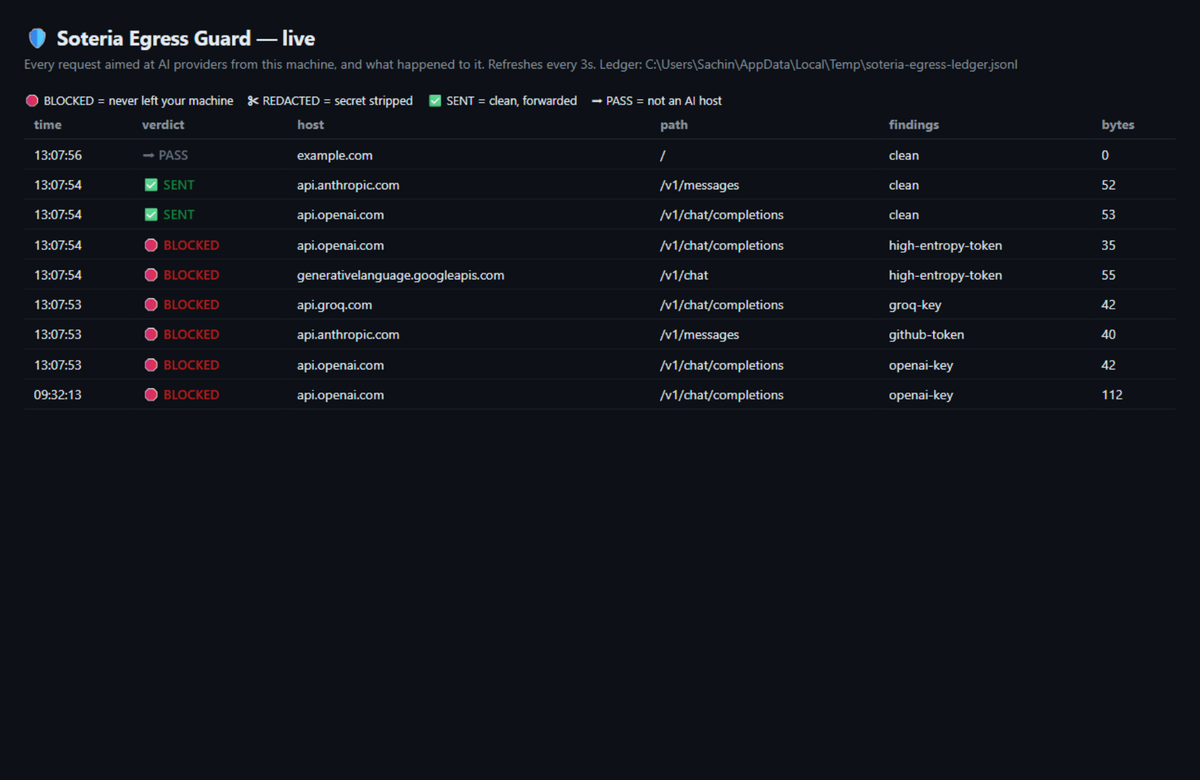Viewport: 1200px width, 780px height.
Task: Click '/v1/messages' path in the 52-byte row
Action: pyautogui.click(x=699, y=185)
